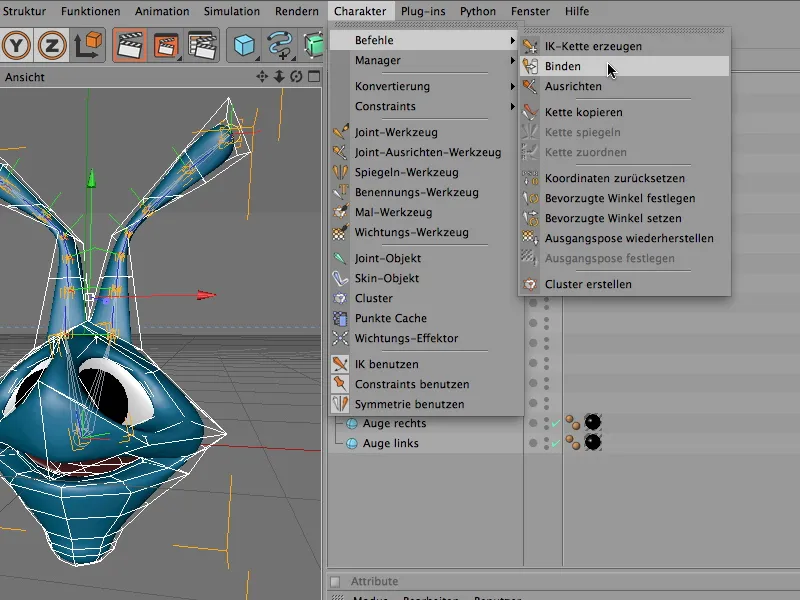
Task: Toggle visibility dots of Auge links
Action: point(546,443)
